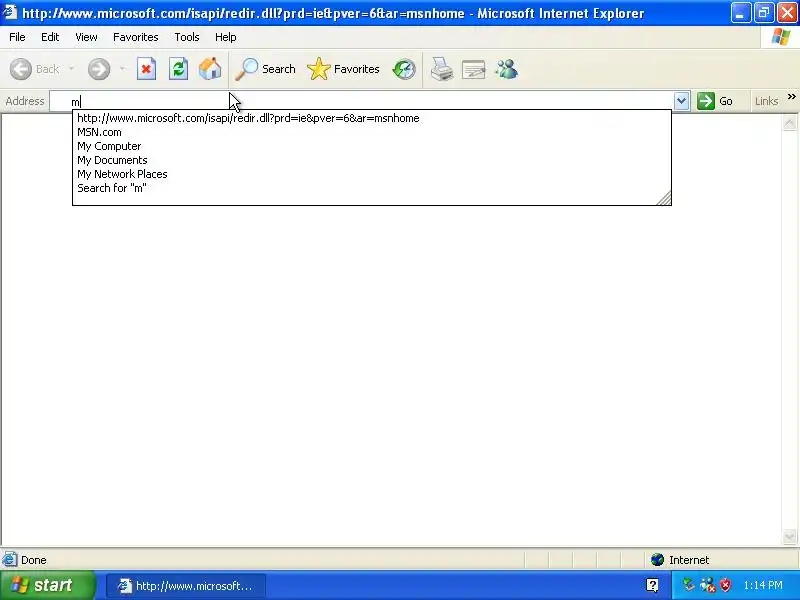Viewport: 800px width, 600px height.
Task: Click the red security shield tray icon
Action: click(726, 585)
